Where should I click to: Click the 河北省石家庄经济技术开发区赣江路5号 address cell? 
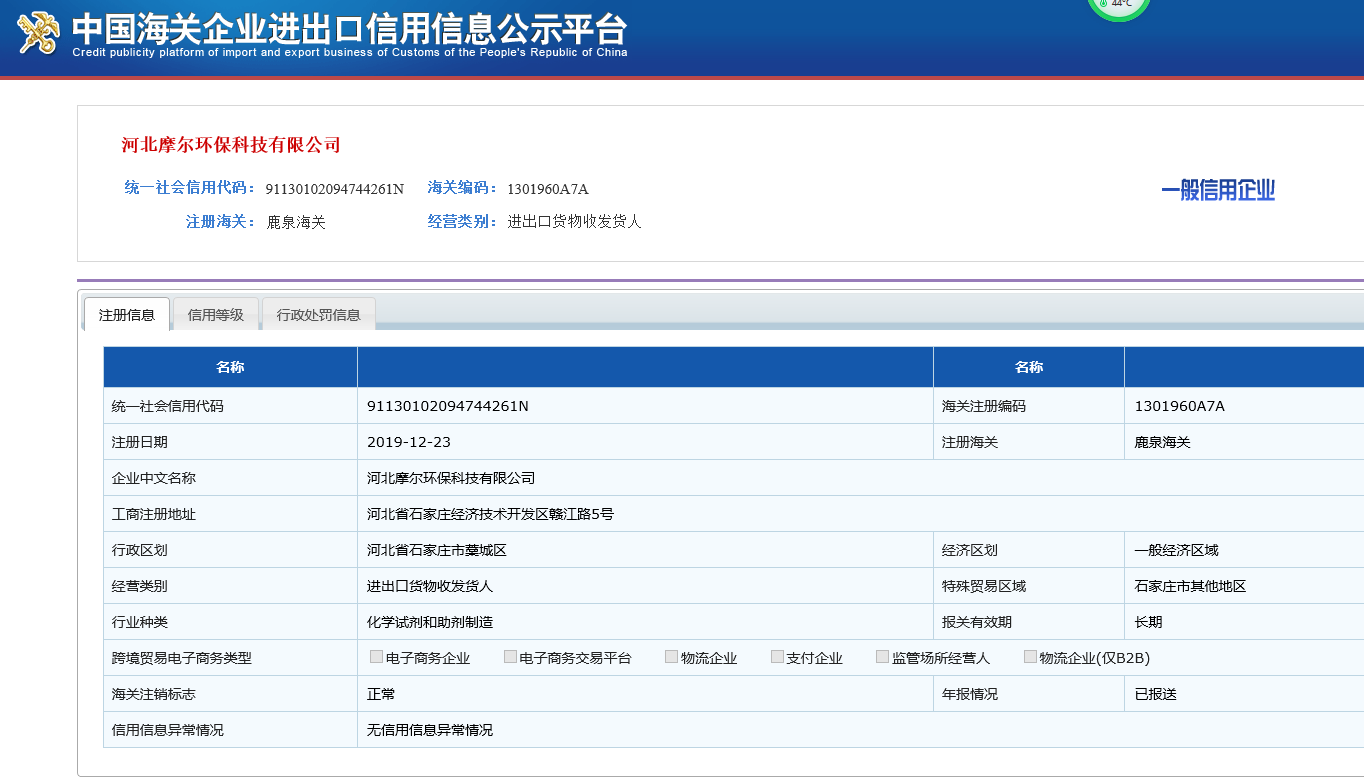point(490,514)
